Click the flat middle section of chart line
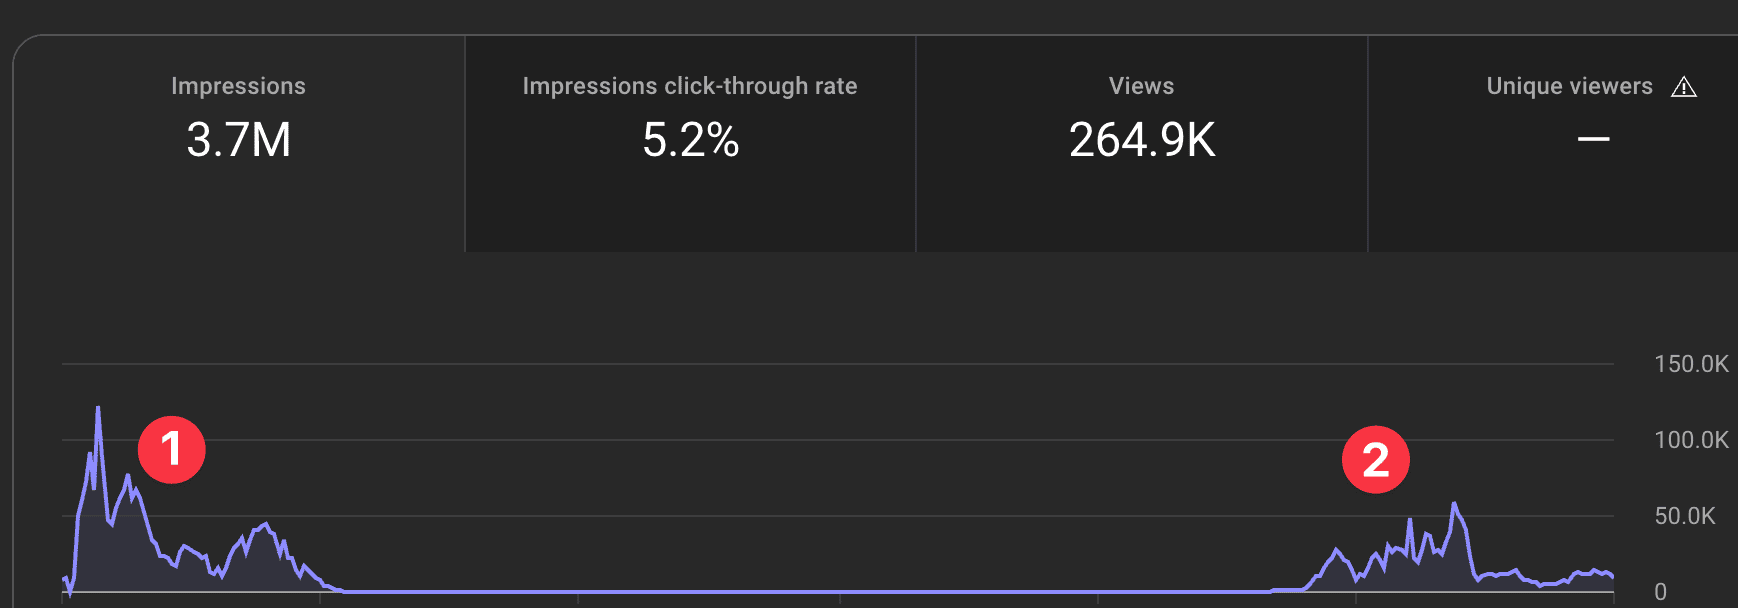1738x608 pixels. click(800, 591)
